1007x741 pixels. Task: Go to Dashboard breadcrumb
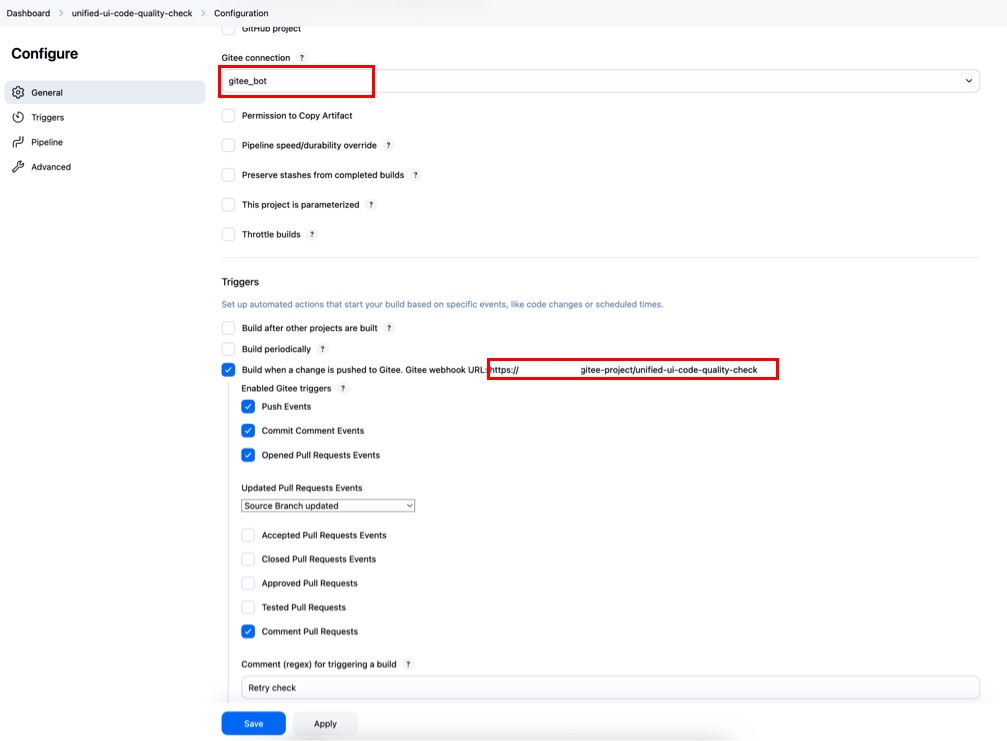pyautogui.click(x=28, y=13)
